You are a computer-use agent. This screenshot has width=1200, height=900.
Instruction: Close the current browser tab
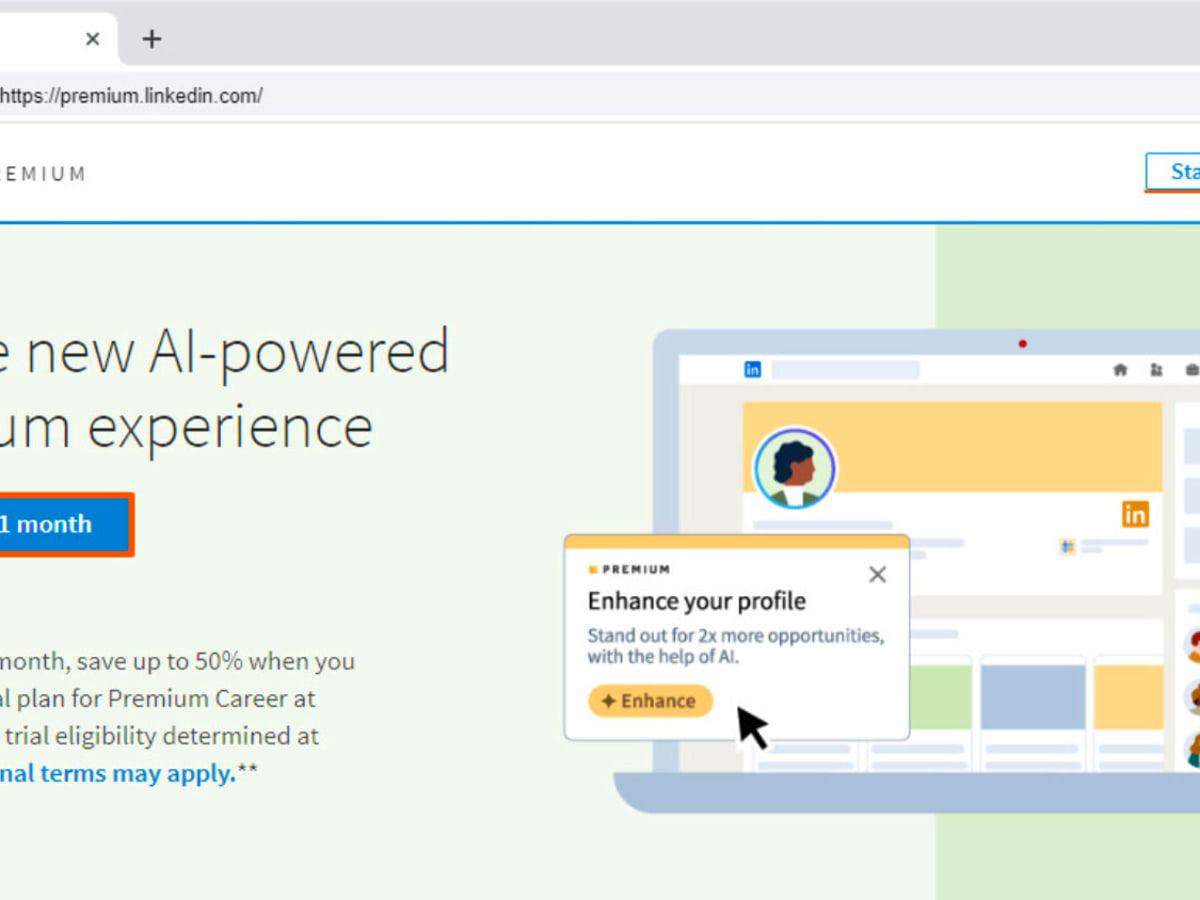click(x=92, y=39)
